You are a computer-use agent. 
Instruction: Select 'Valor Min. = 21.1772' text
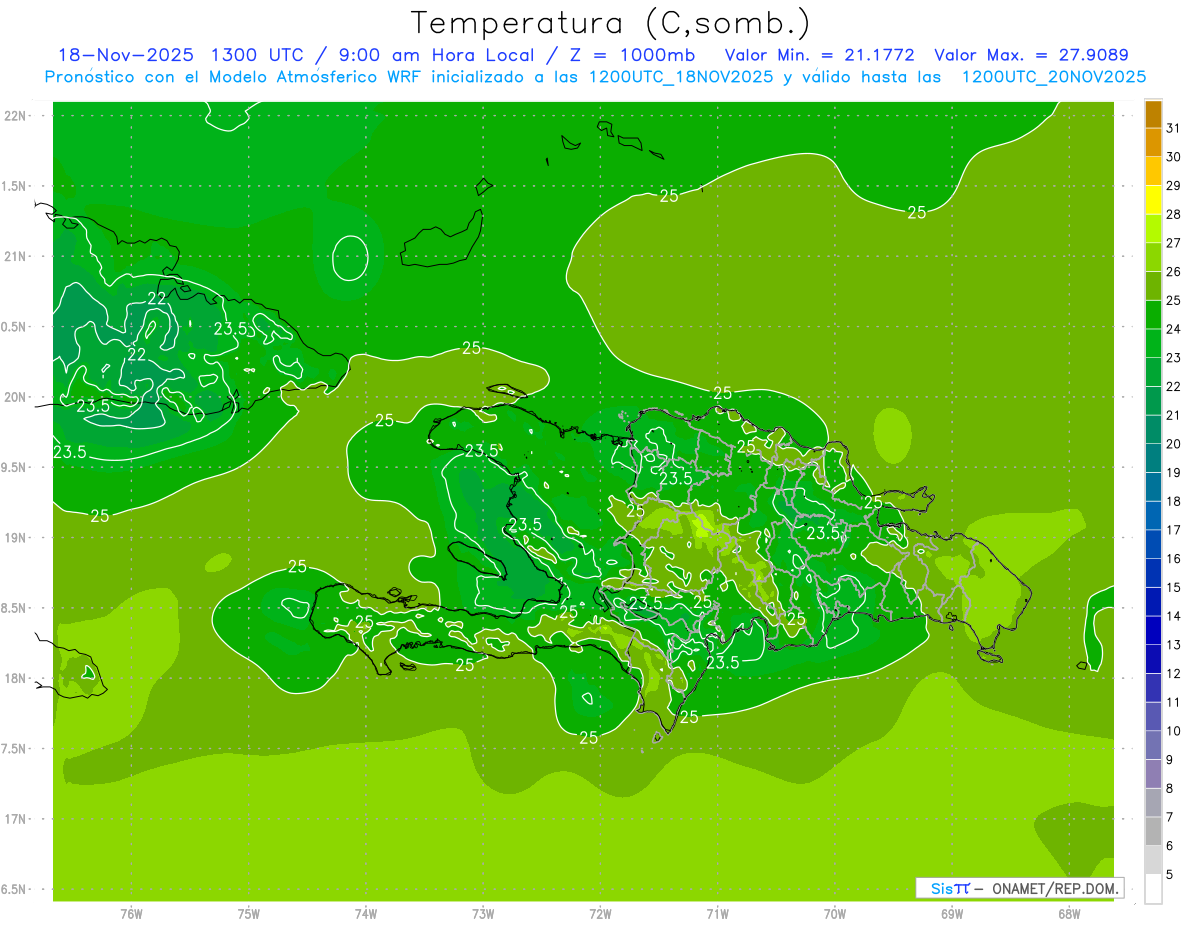[x=820, y=55]
